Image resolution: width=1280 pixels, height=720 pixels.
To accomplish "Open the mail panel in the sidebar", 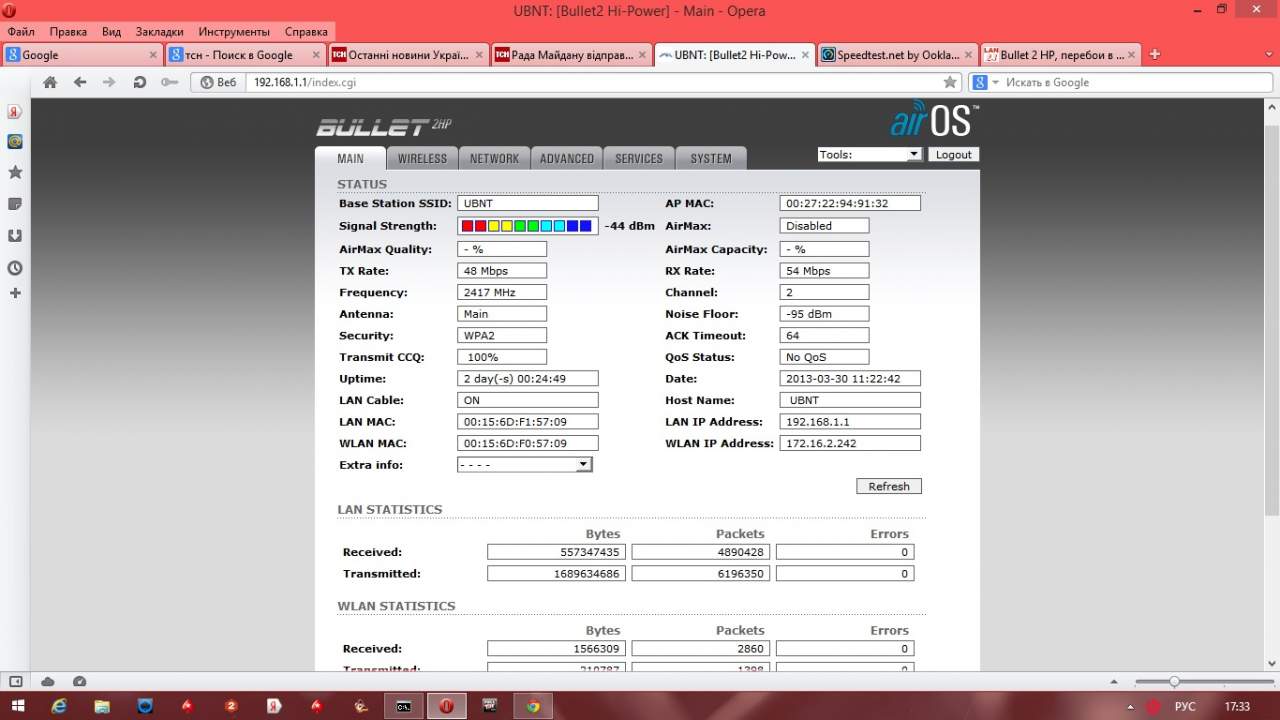I will [x=15, y=142].
